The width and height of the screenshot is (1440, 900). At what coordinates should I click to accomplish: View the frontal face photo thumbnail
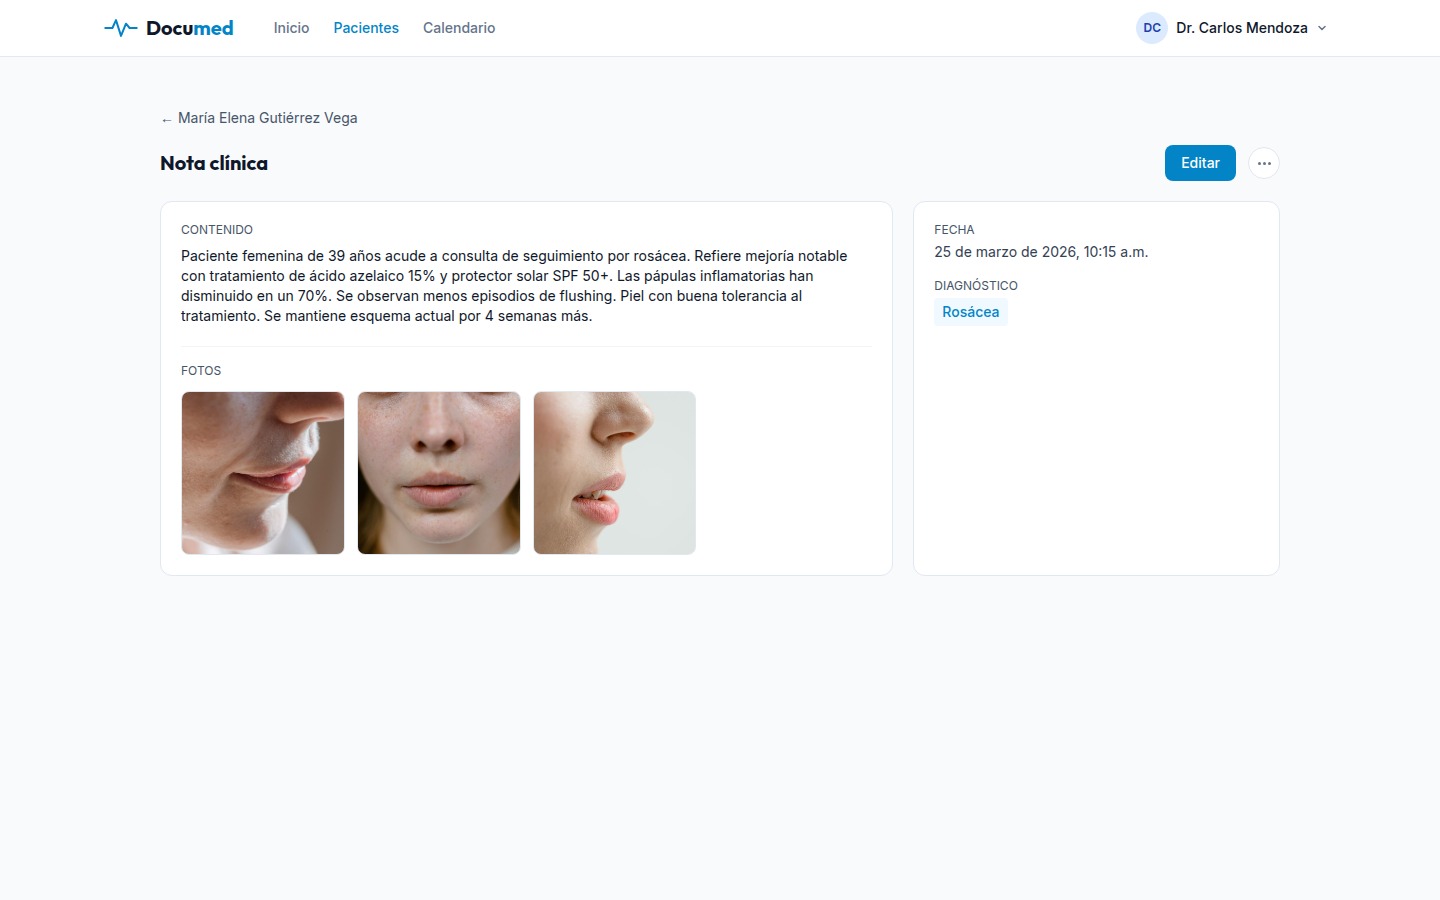[x=439, y=473]
